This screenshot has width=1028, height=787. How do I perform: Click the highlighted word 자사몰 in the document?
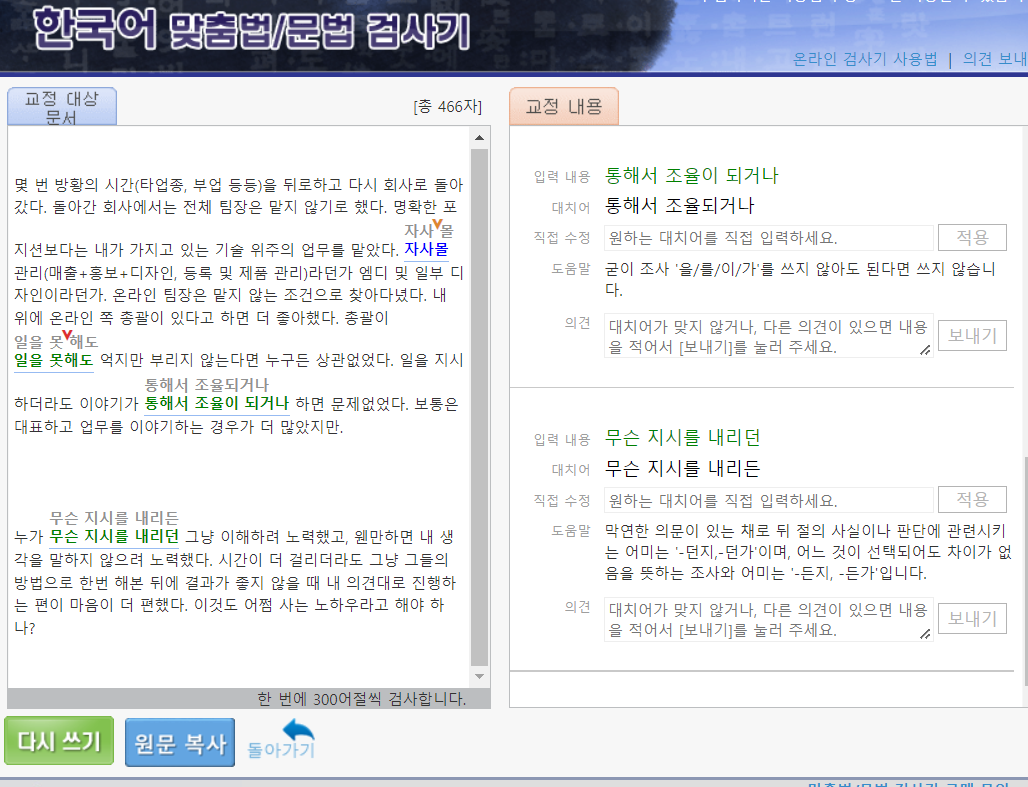426,250
